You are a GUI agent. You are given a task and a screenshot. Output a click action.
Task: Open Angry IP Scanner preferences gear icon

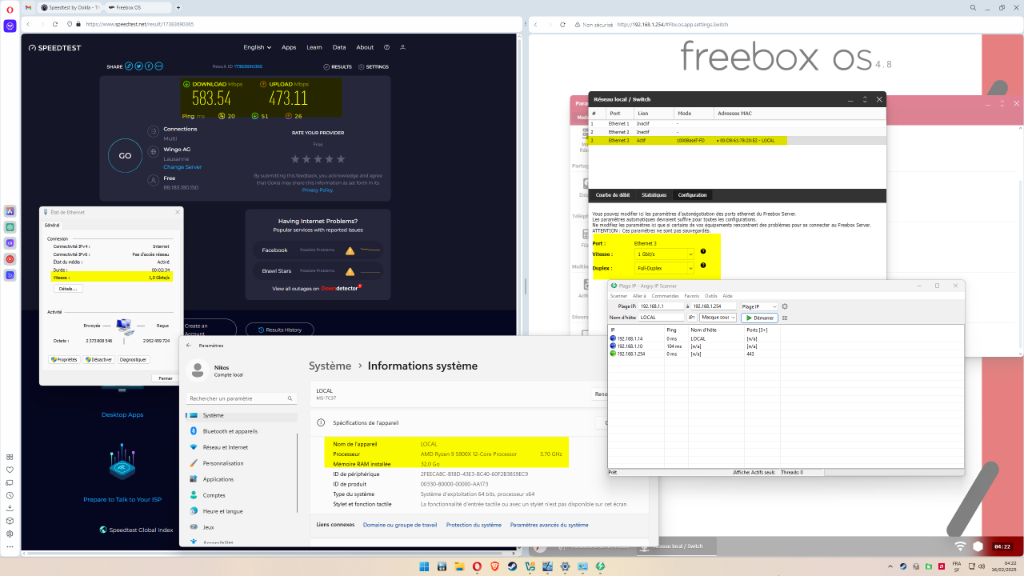(785, 306)
